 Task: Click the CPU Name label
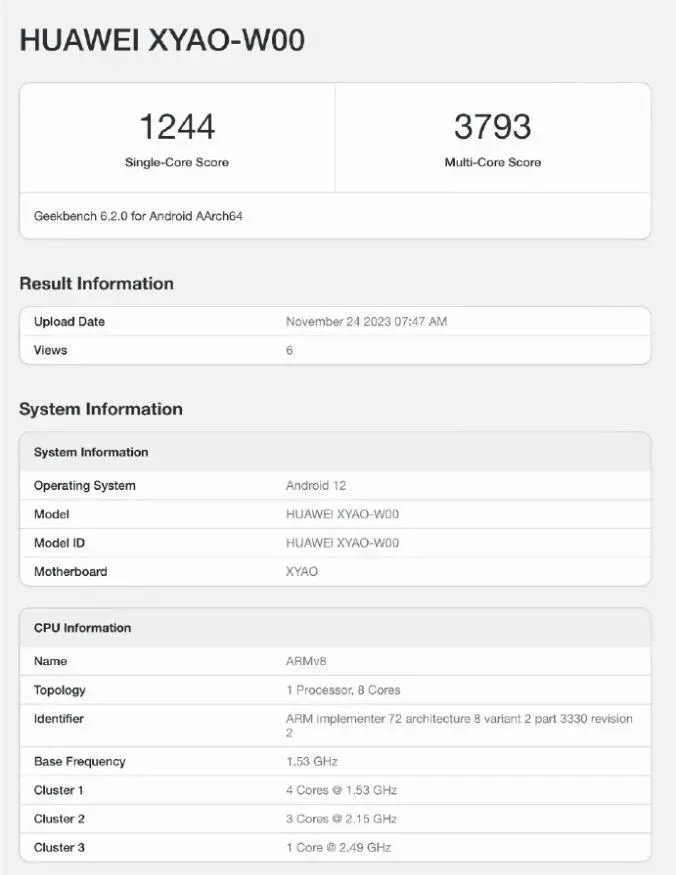[x=50, y=661]
